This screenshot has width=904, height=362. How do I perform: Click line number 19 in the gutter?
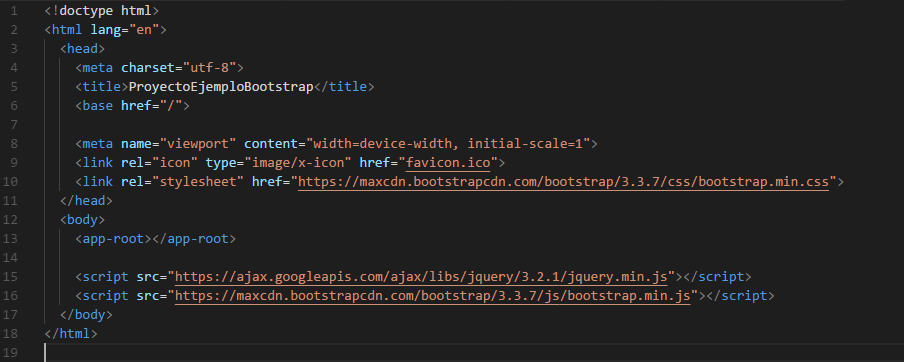point(10,352)
